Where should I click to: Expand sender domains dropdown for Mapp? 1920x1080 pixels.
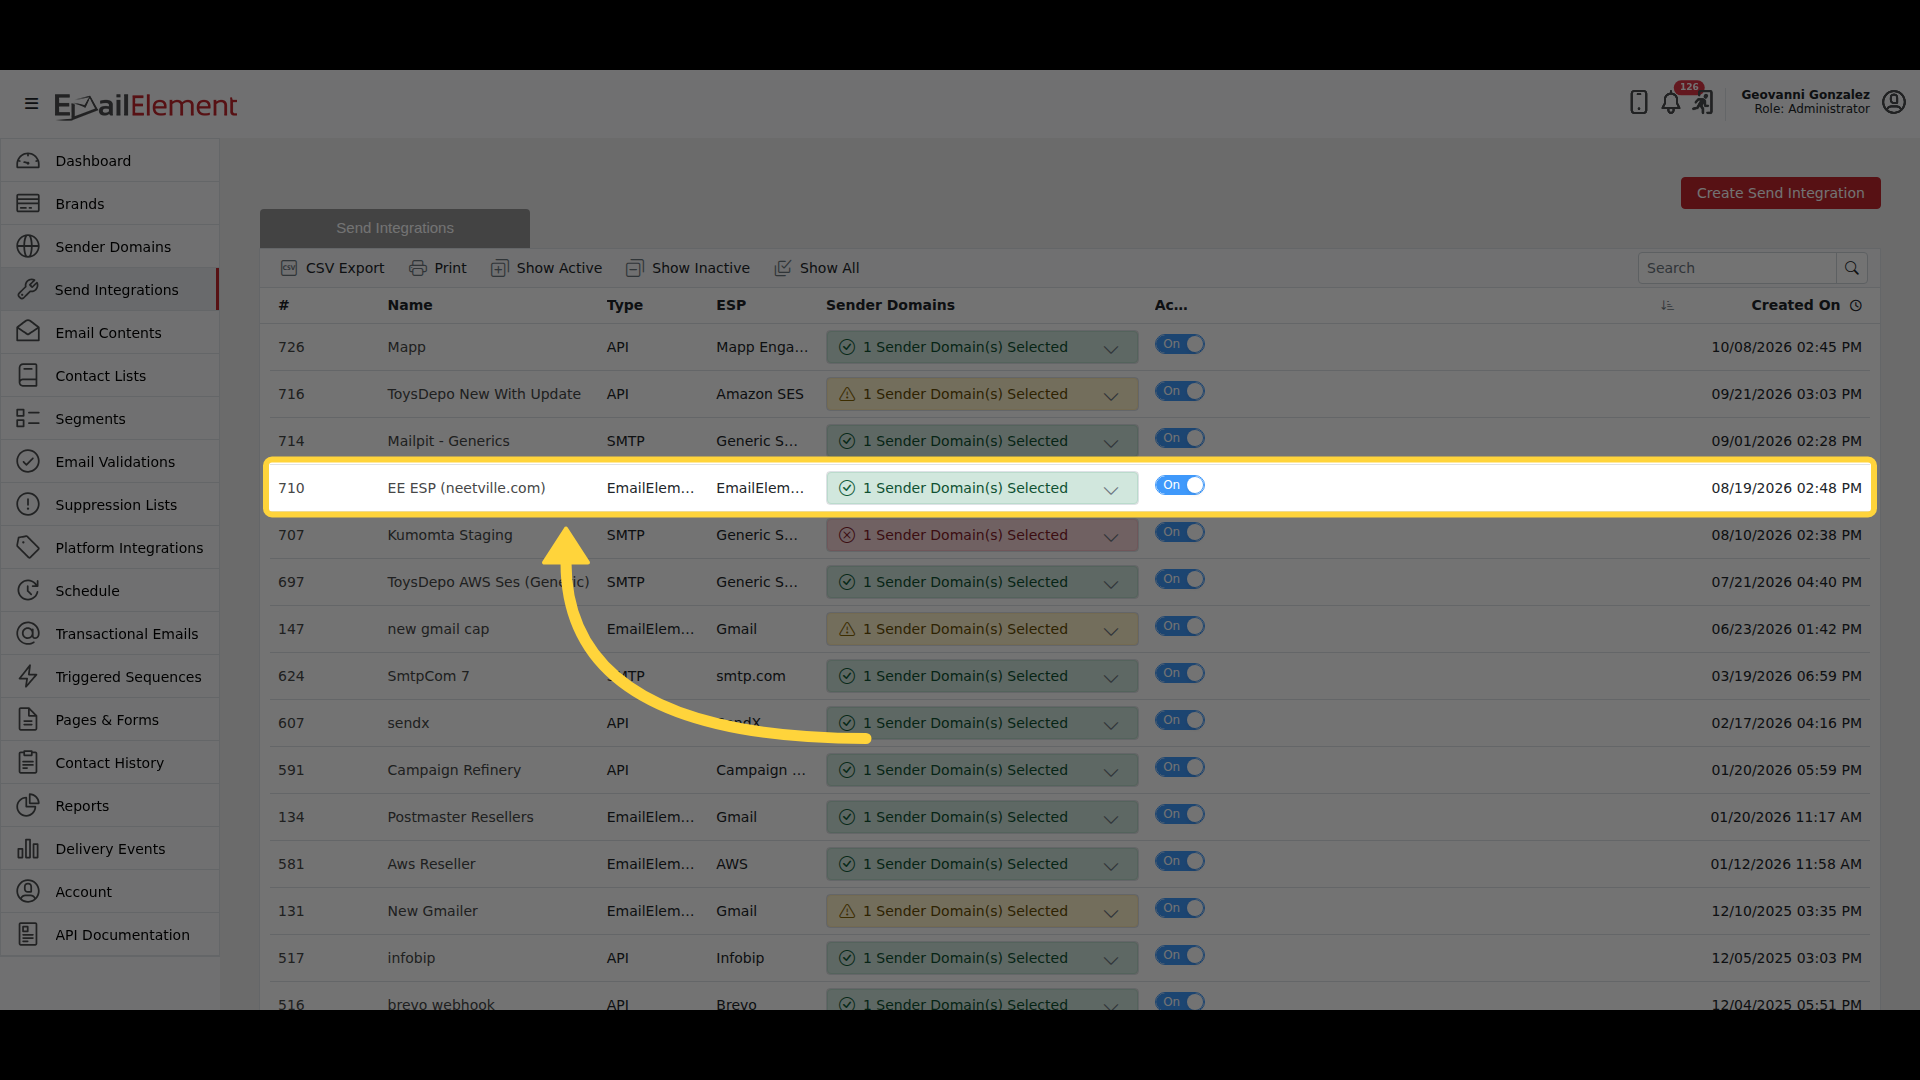click(982, 347)
